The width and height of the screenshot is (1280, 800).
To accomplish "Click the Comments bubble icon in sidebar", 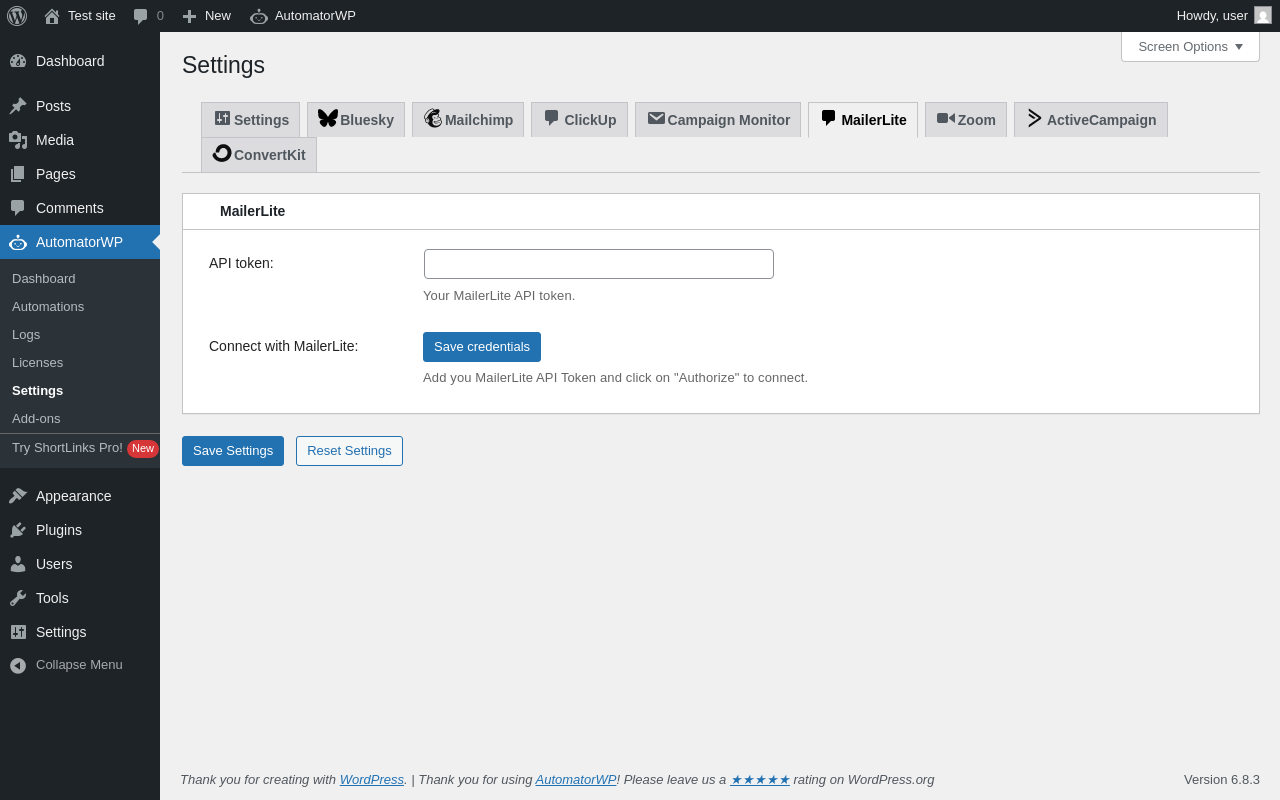I will (x=18, y=208).
